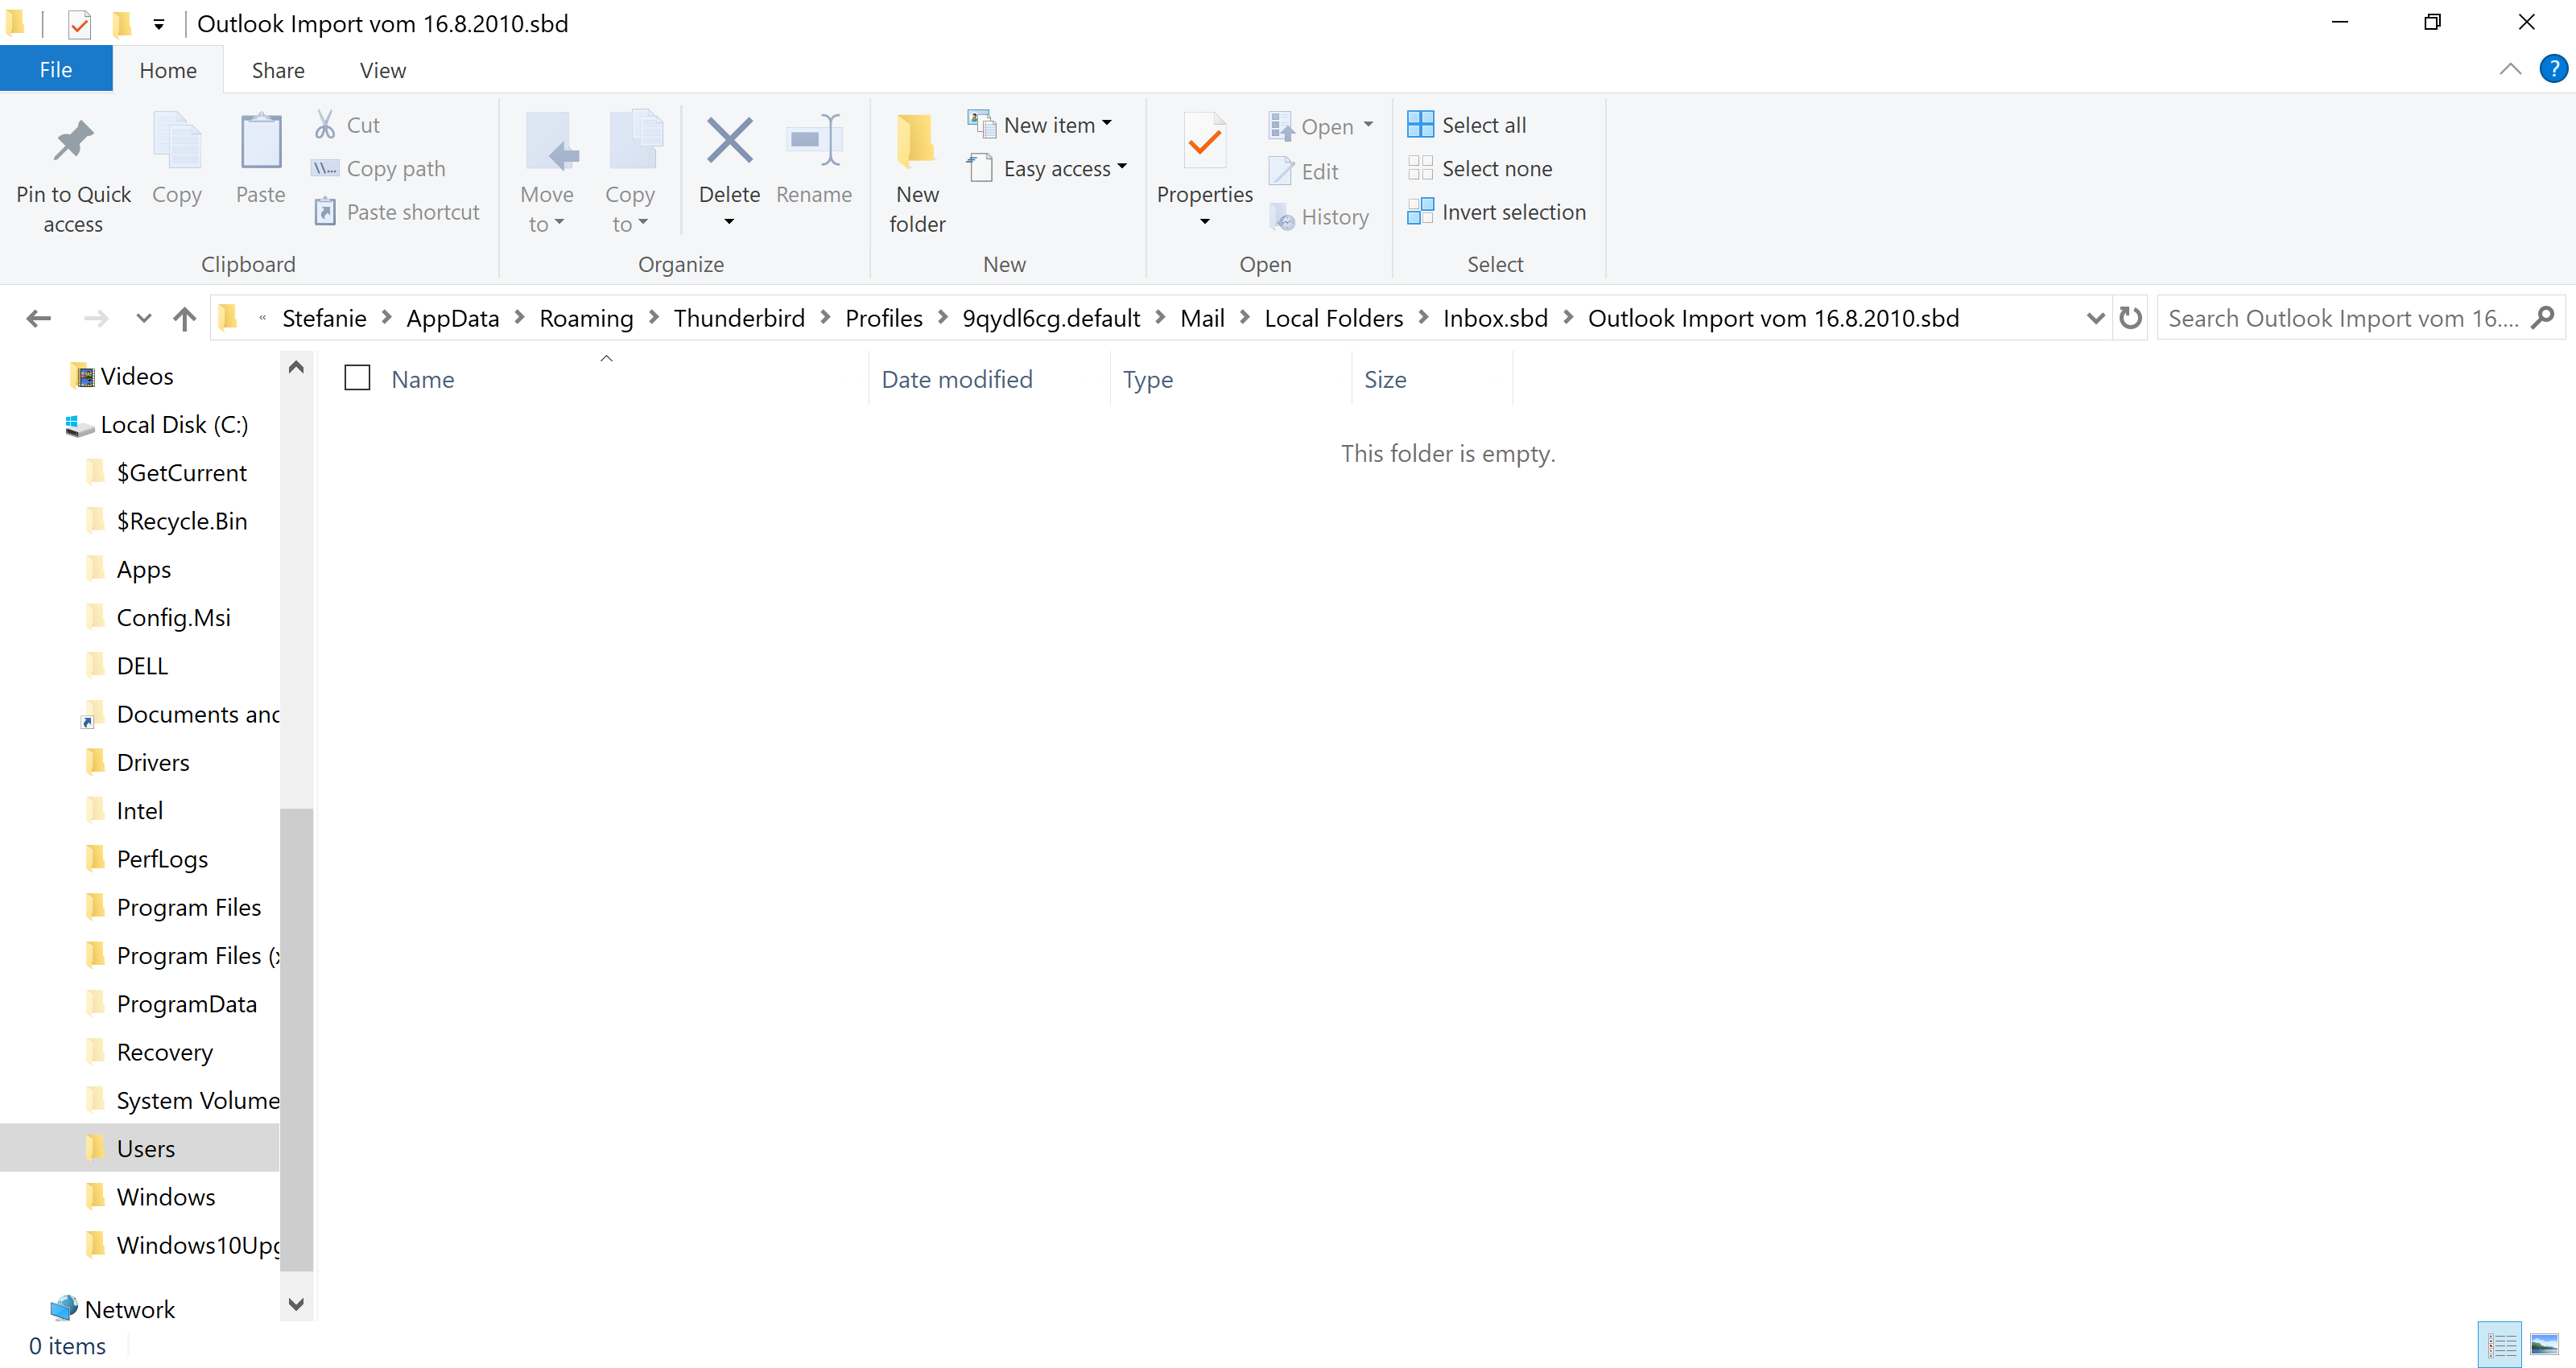
Task: Click the Pin to Quick access icon
Action: (73, 141)
